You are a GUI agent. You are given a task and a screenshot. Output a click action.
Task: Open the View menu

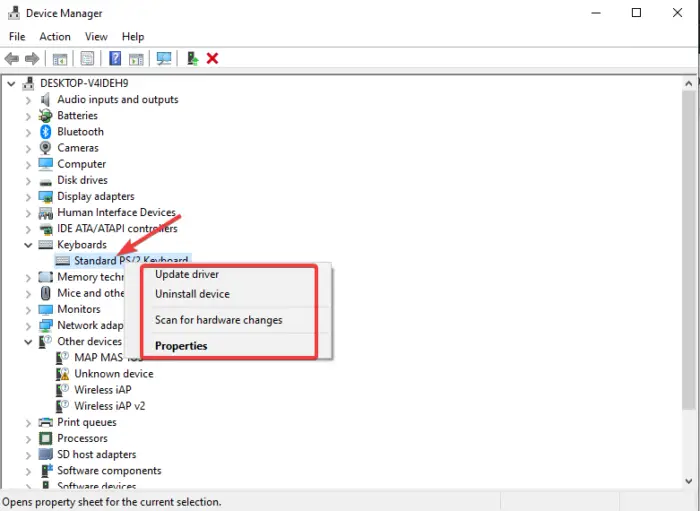96,37
